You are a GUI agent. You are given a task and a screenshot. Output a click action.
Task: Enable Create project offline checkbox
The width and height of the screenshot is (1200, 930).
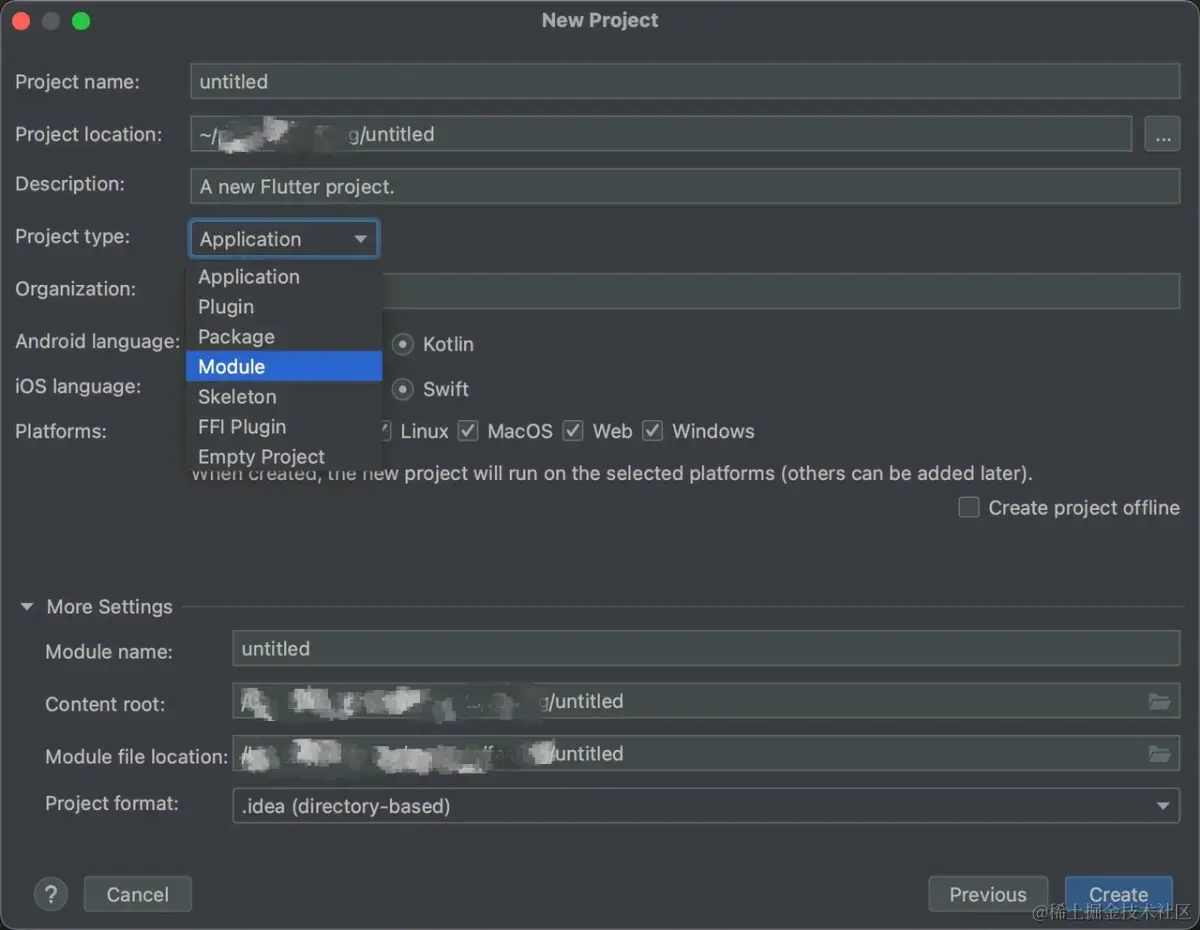click(x=969, y=507)
